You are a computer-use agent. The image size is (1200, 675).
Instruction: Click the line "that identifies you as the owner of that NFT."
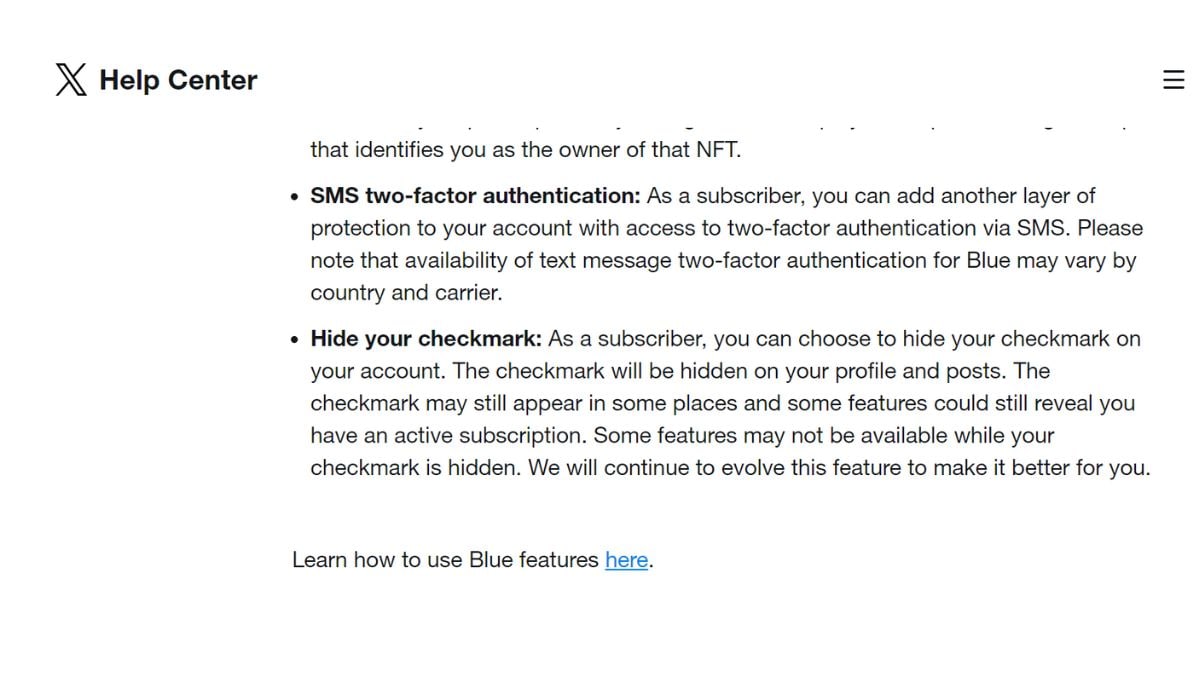(x=526, y=151)
